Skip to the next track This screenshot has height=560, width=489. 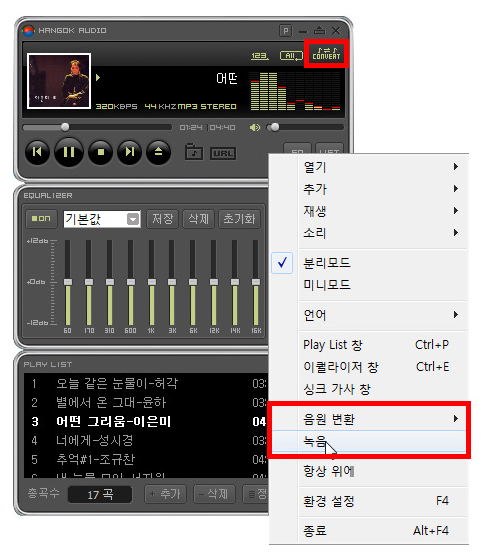(130, 152)
